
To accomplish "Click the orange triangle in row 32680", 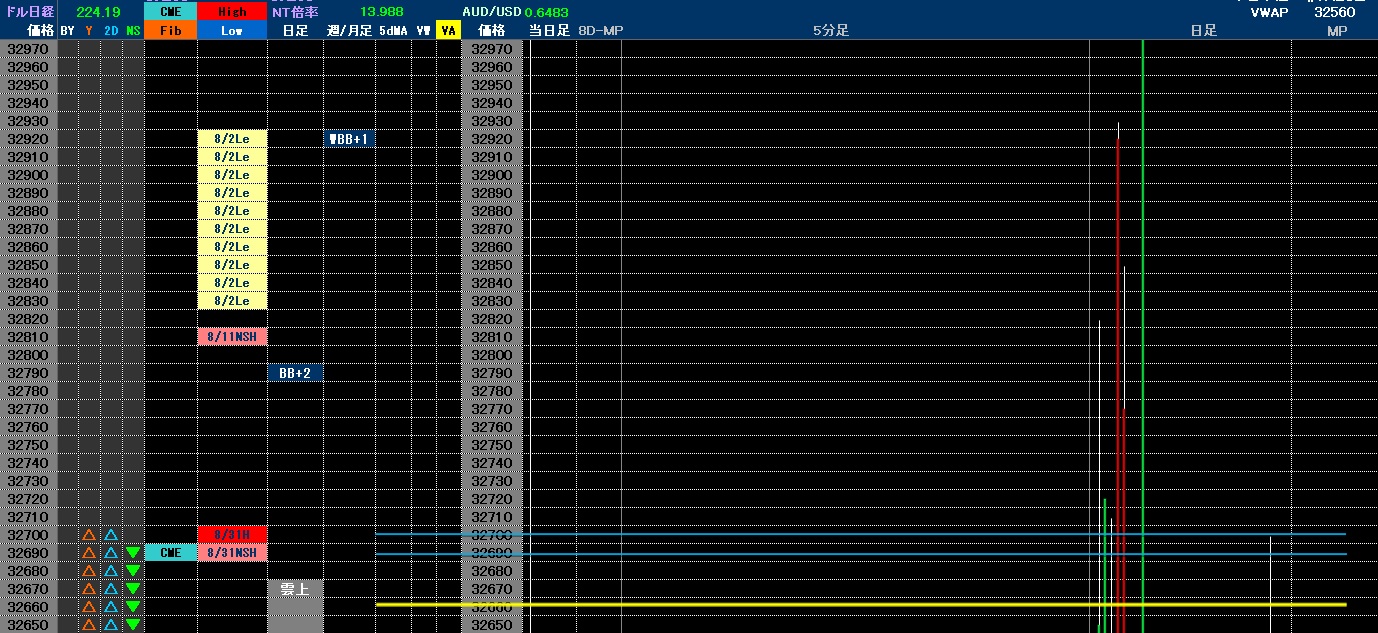I will [x=89, y=571].
